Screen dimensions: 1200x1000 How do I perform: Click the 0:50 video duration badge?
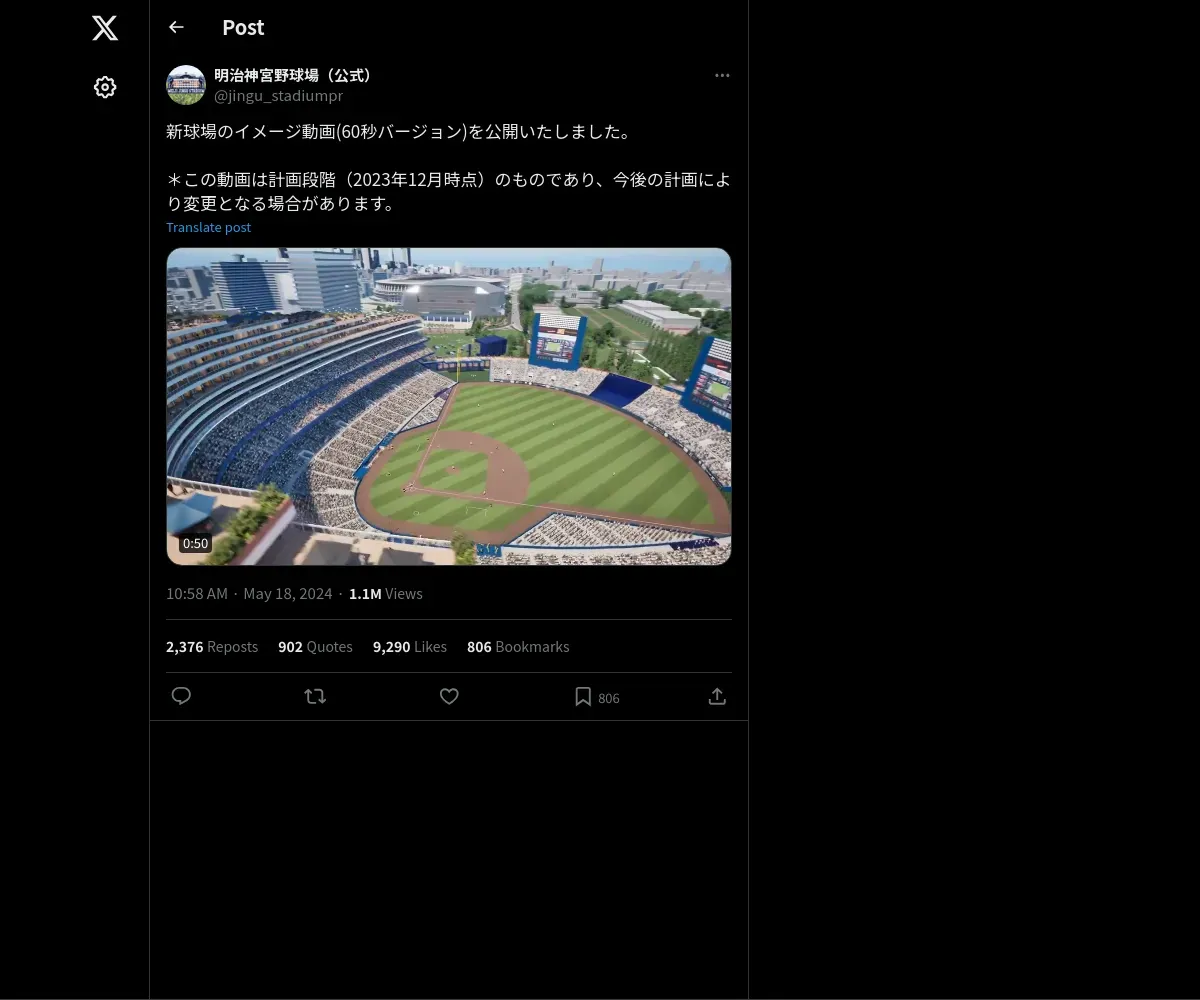195,543
